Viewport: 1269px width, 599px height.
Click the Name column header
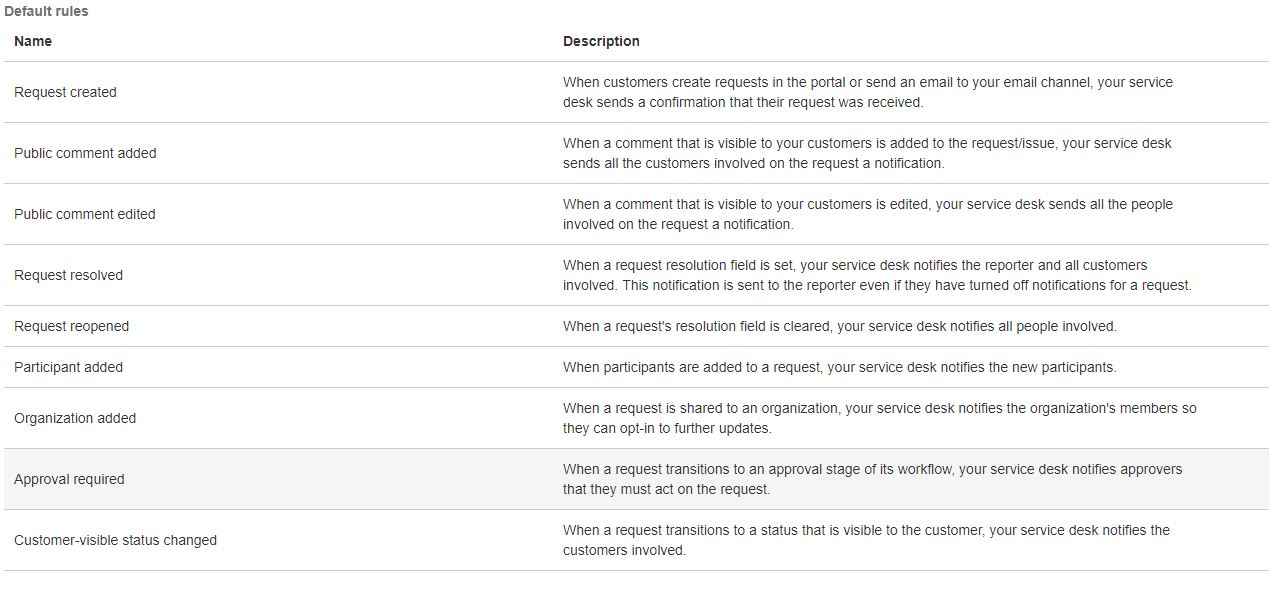click(33, 41)
